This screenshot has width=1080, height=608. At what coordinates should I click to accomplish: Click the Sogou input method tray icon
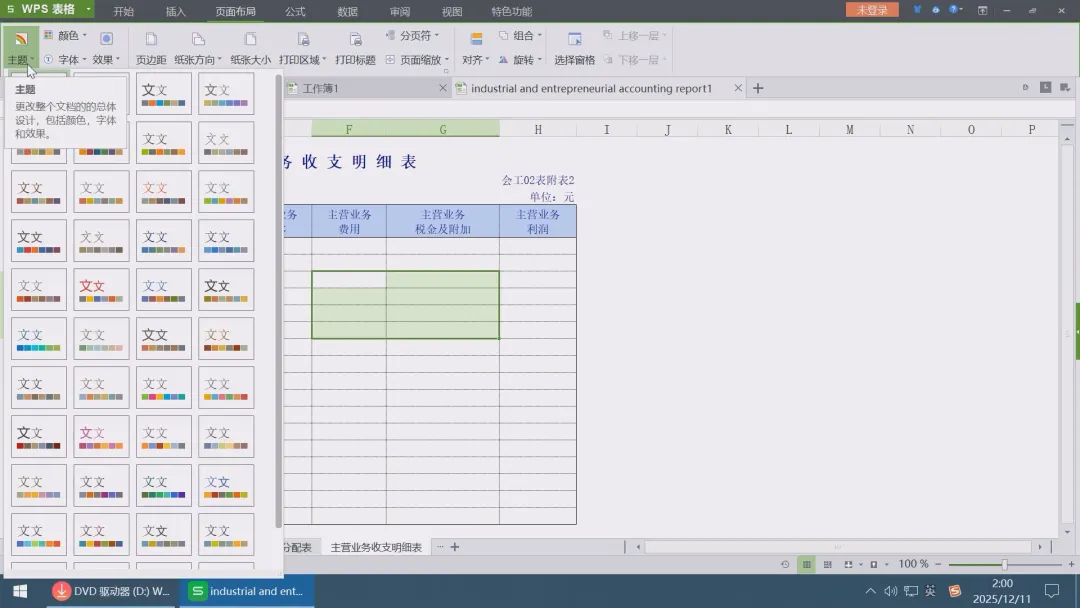pyautogui.click(x=955, y=591)
